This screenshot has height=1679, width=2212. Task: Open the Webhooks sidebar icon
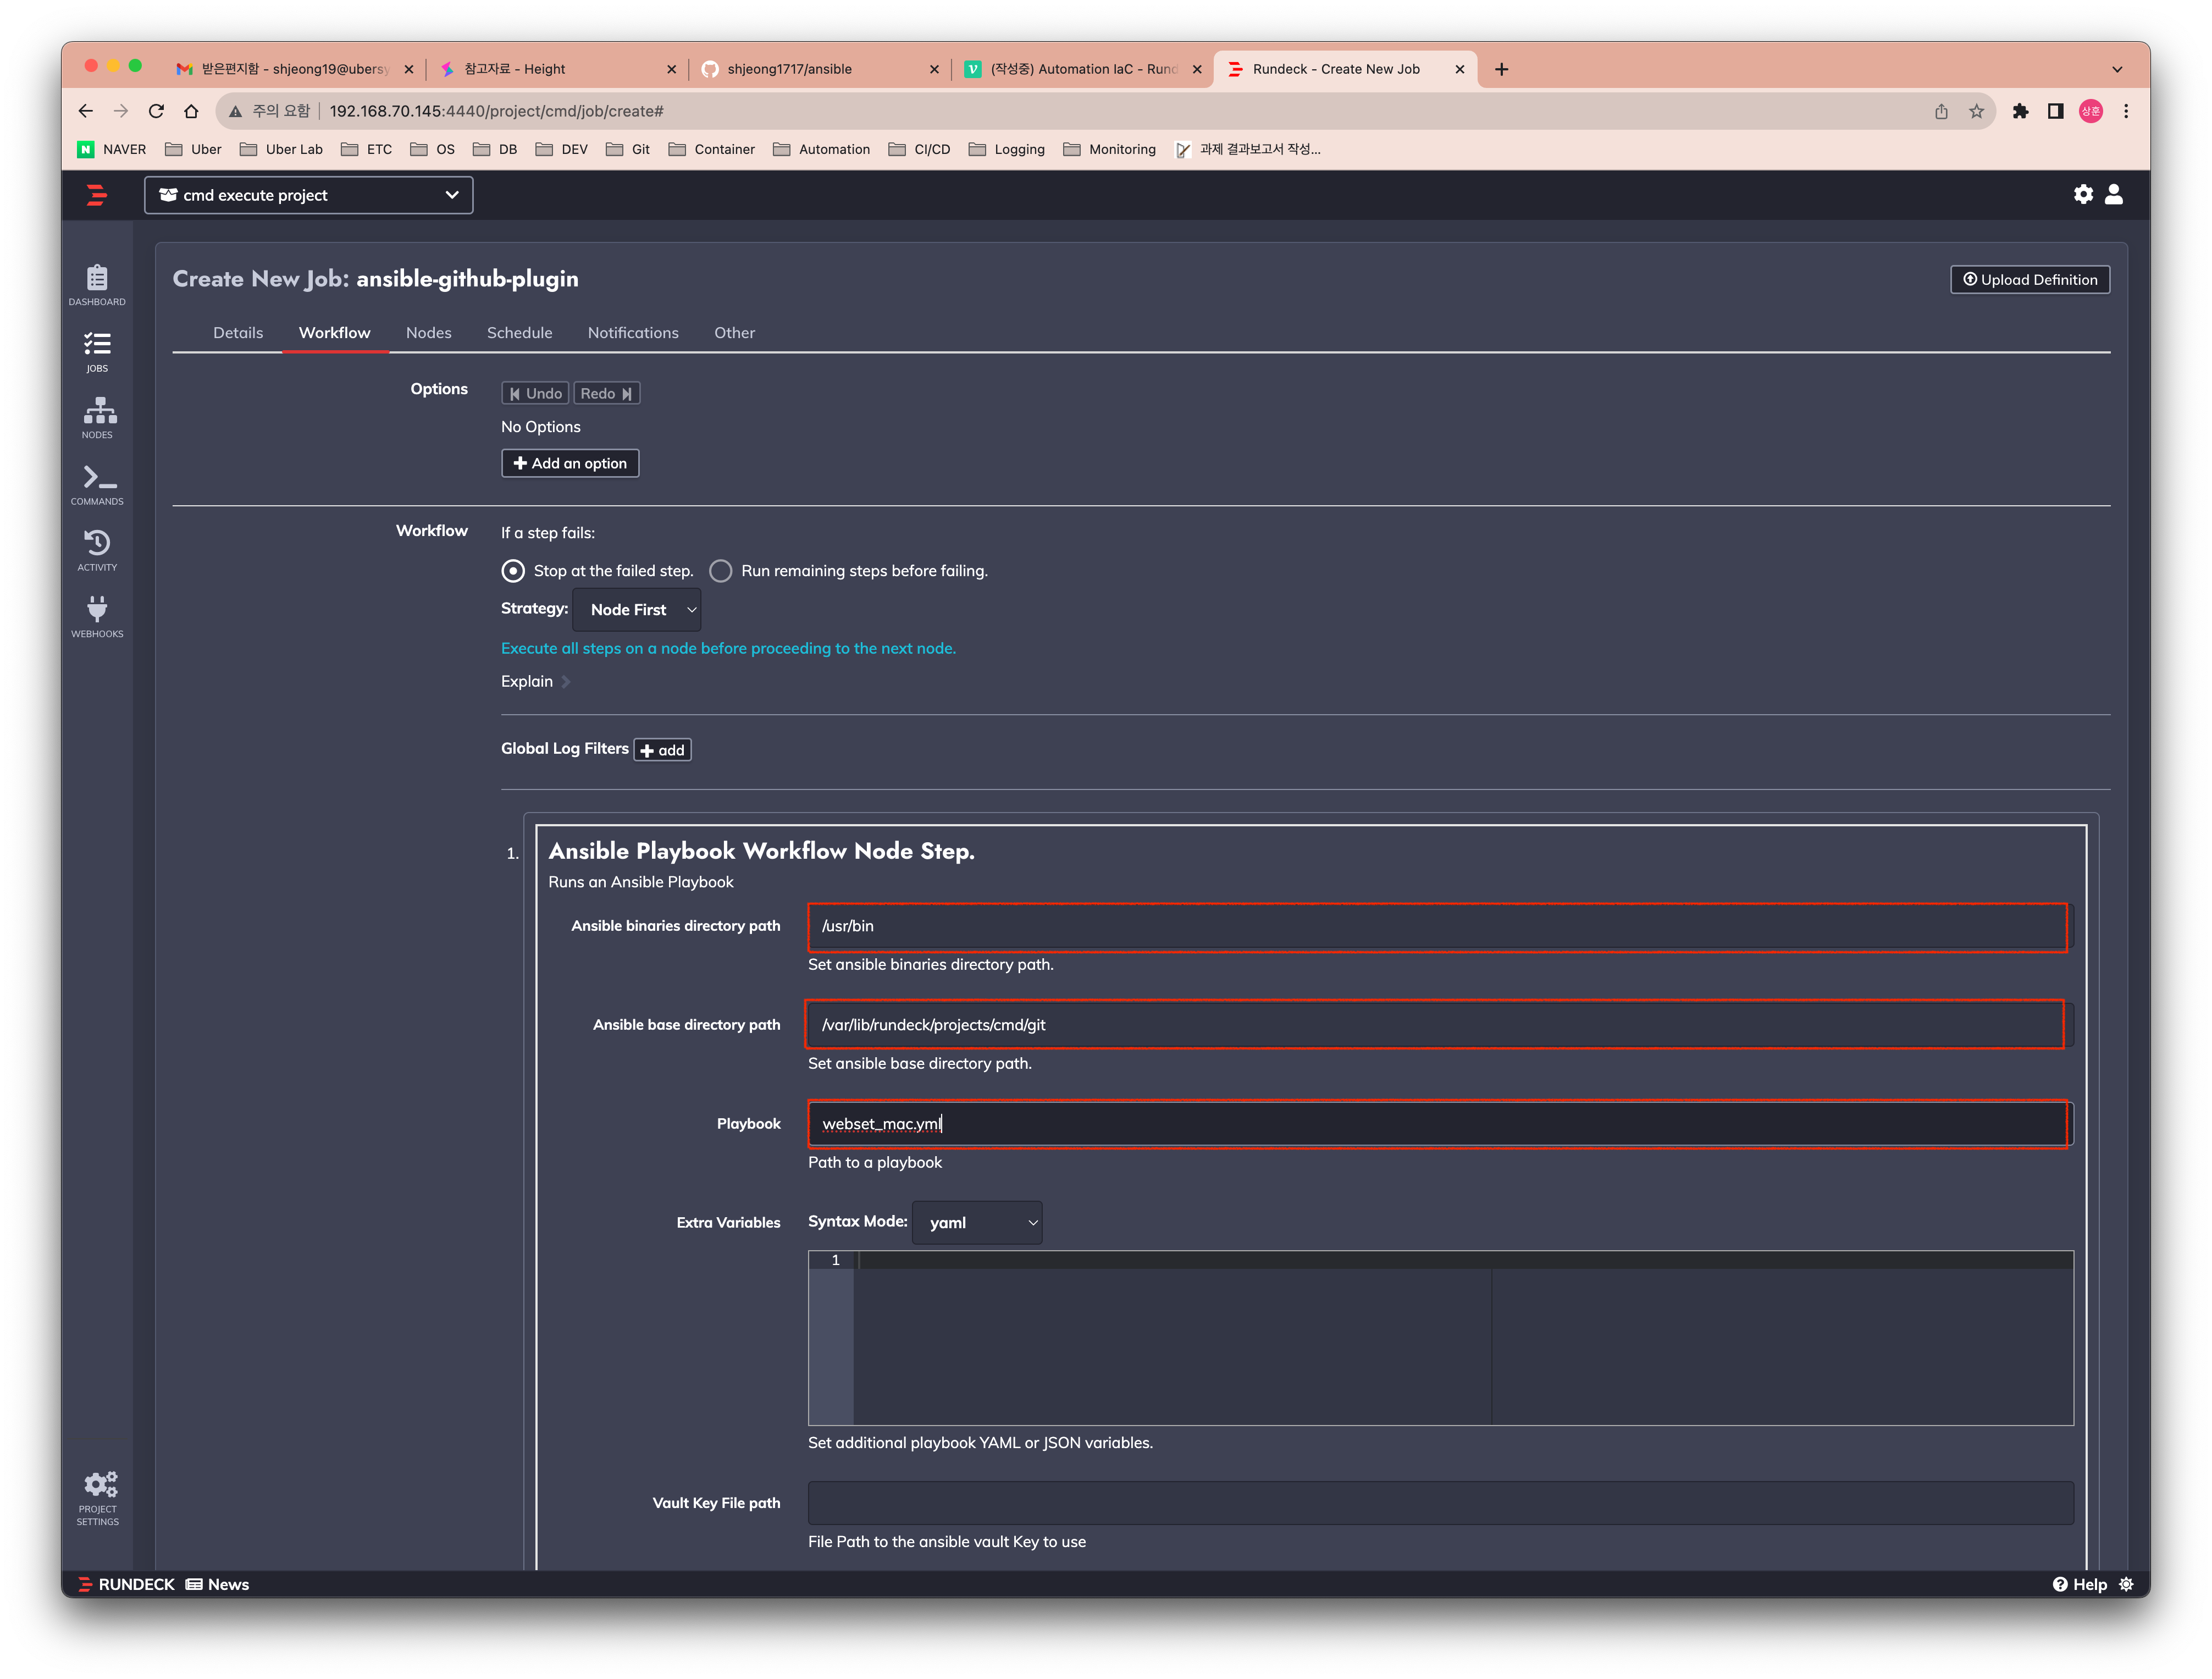[97, 617]
